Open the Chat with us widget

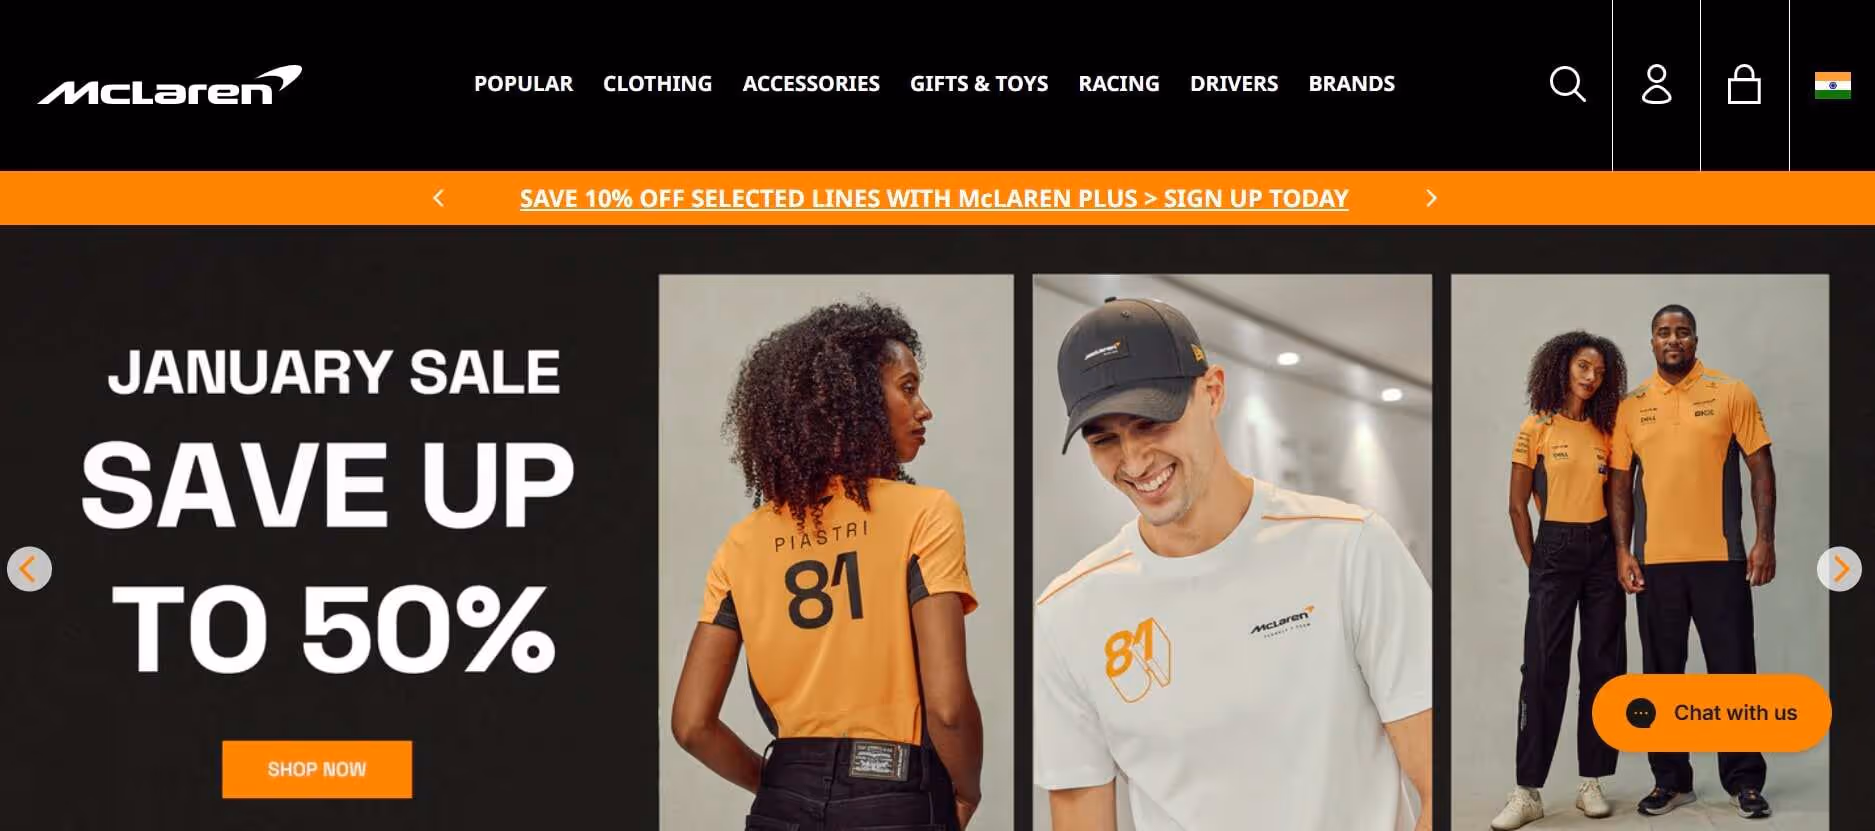click(1711, 713)
